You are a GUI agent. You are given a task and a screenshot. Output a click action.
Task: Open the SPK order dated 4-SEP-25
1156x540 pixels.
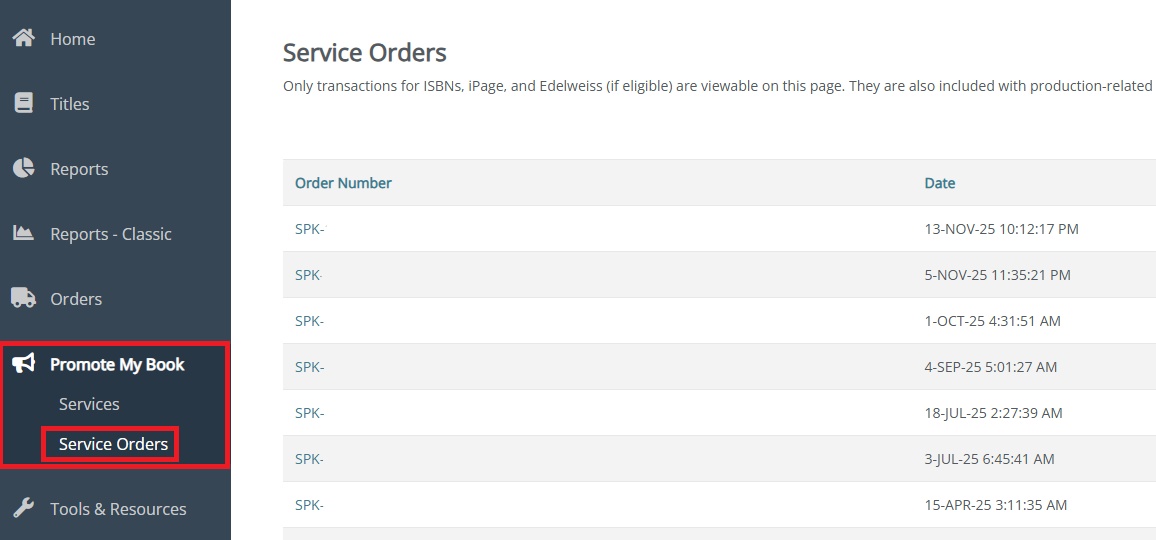310,367
